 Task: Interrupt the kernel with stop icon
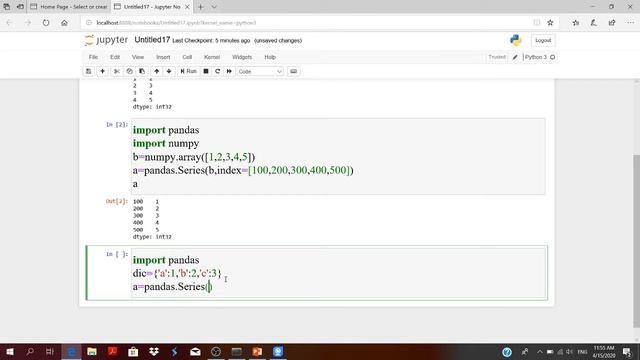tap(206, 71)
